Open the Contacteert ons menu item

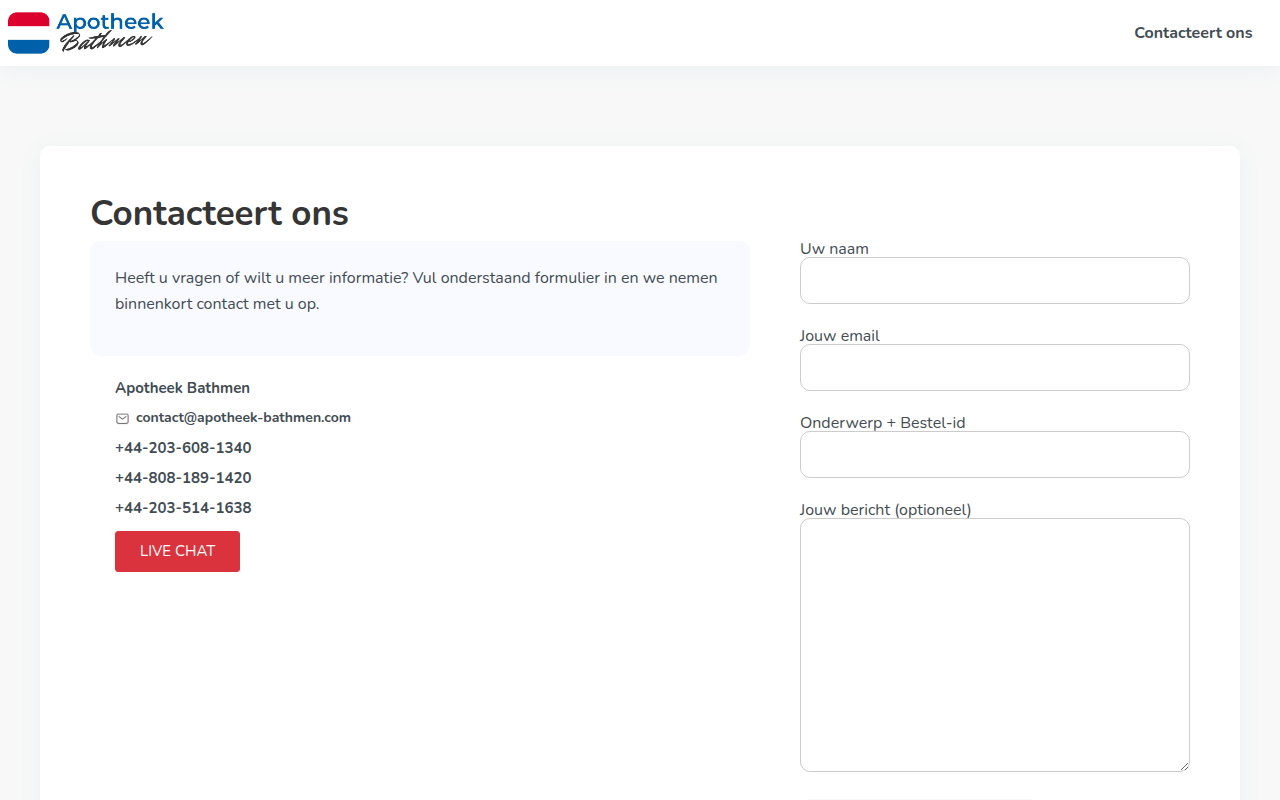1193,33
